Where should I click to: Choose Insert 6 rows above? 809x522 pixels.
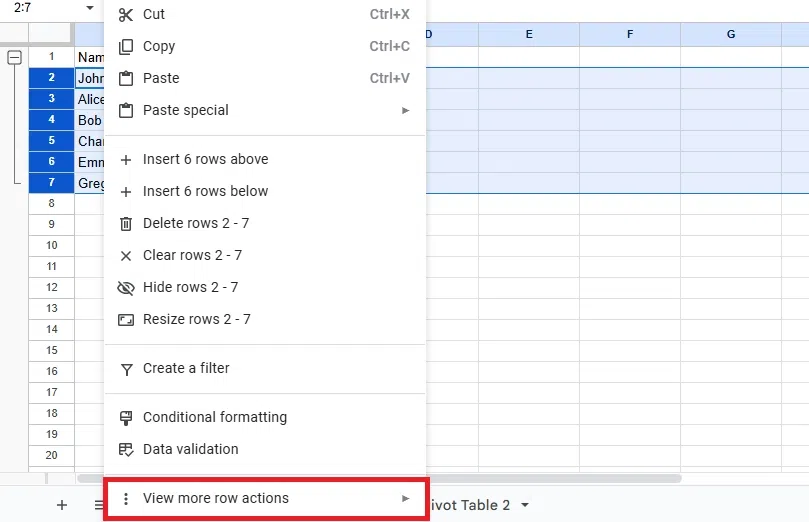pos(205,160)
